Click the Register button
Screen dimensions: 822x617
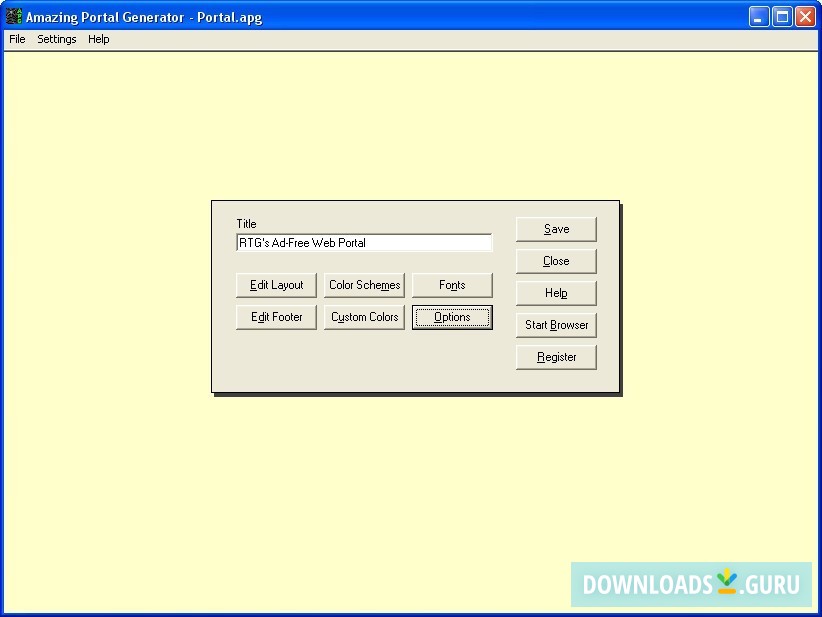coord(556,357)
